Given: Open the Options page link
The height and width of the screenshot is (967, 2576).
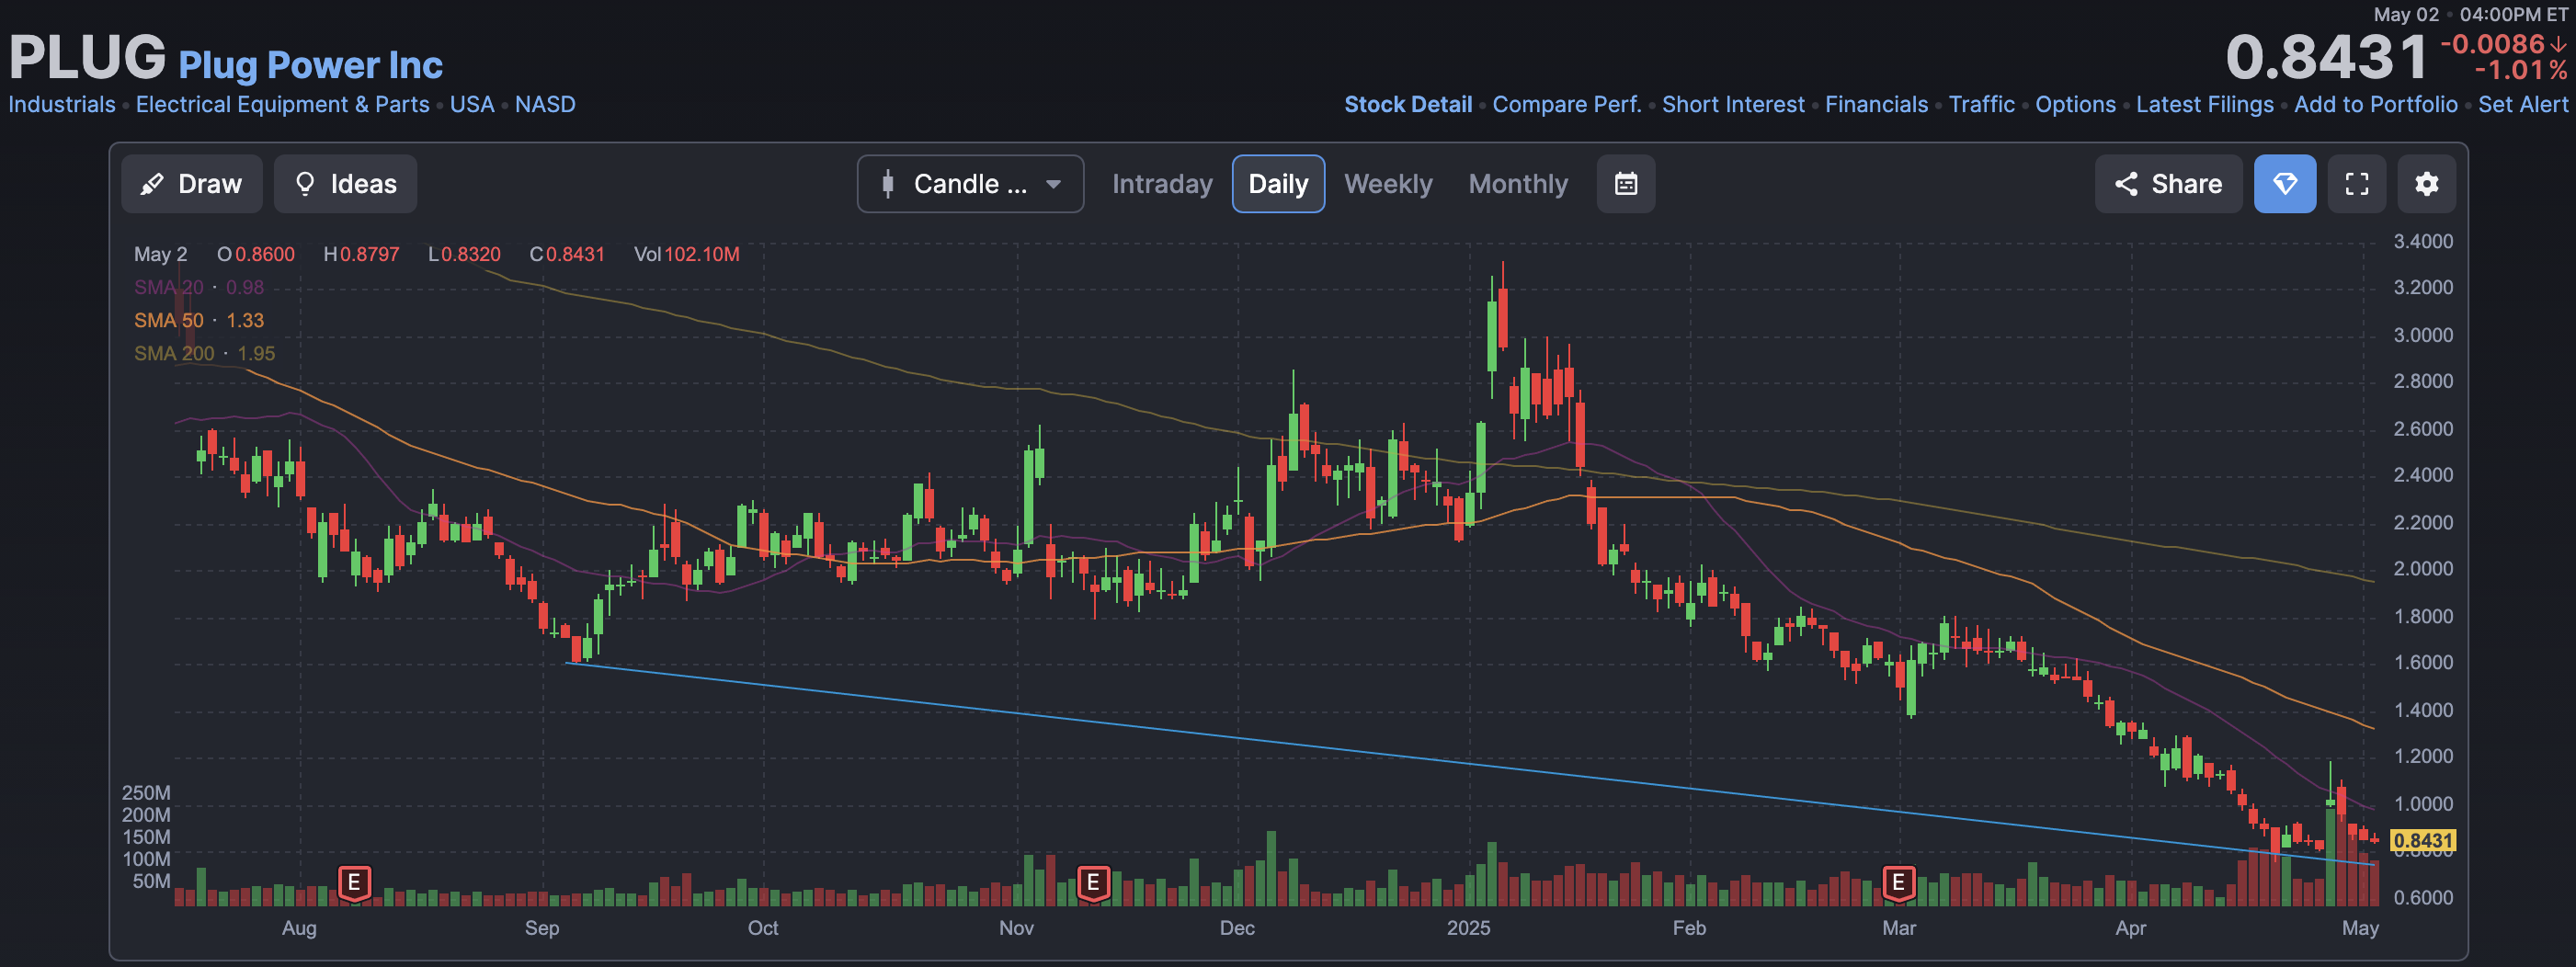Looking at the screenshot, I should (2075, 104).
